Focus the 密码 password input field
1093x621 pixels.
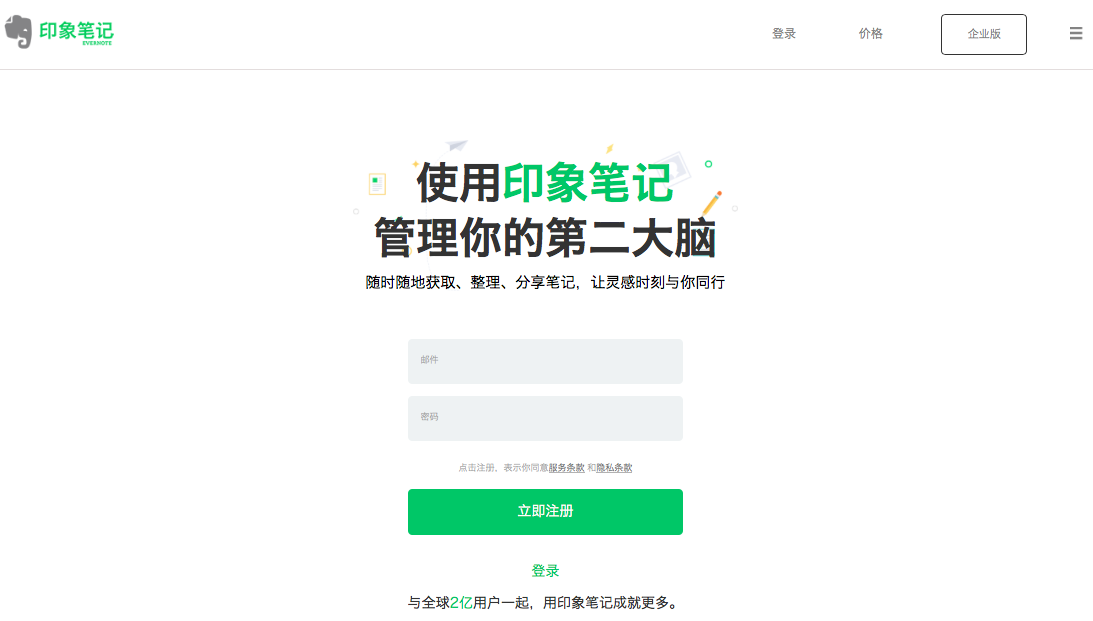pos(545,418)
